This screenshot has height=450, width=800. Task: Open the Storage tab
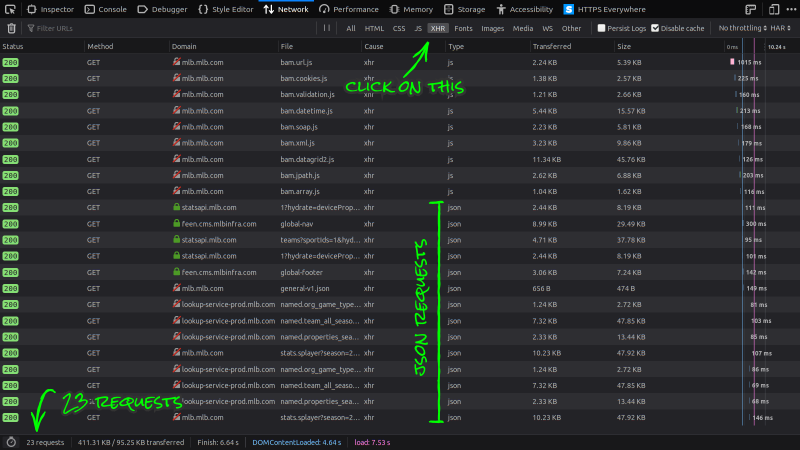coord(464,9)
